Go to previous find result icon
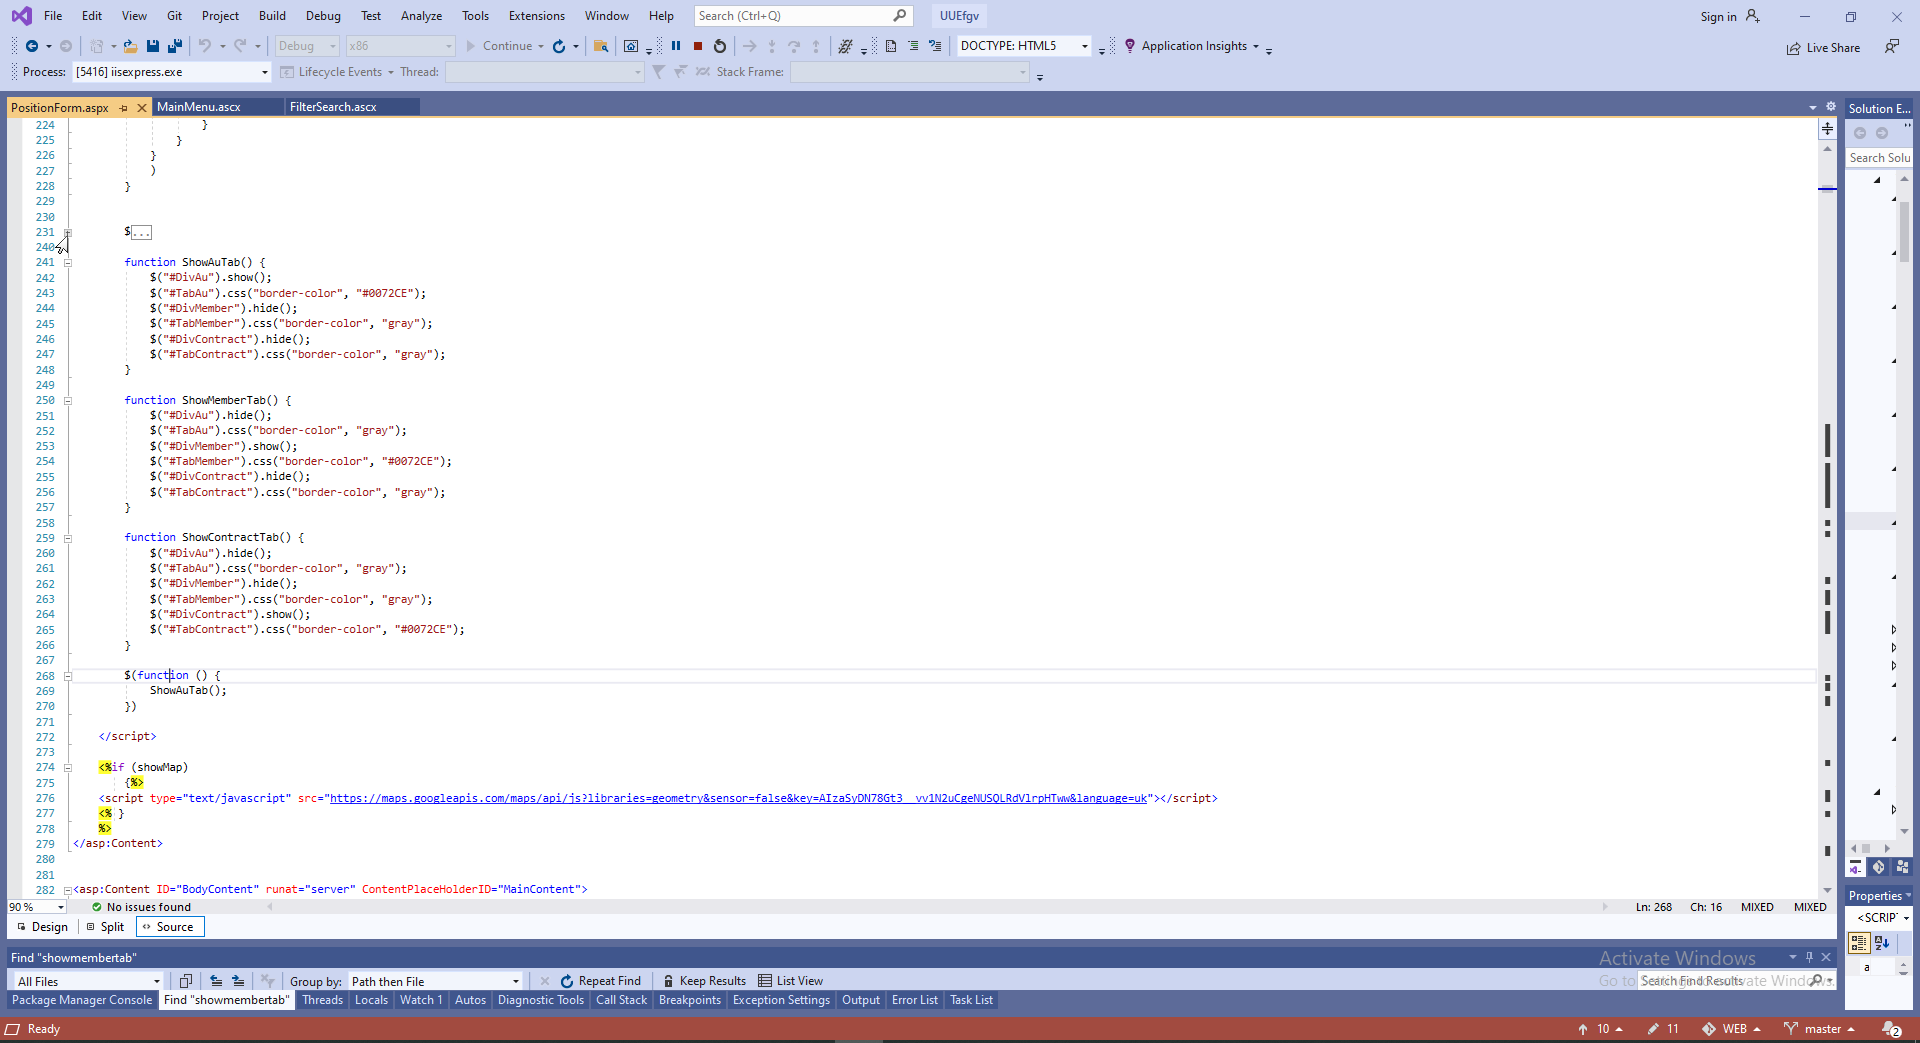Image resolution: width=1920 pixels, height=1043 pixels. [216, 981]
